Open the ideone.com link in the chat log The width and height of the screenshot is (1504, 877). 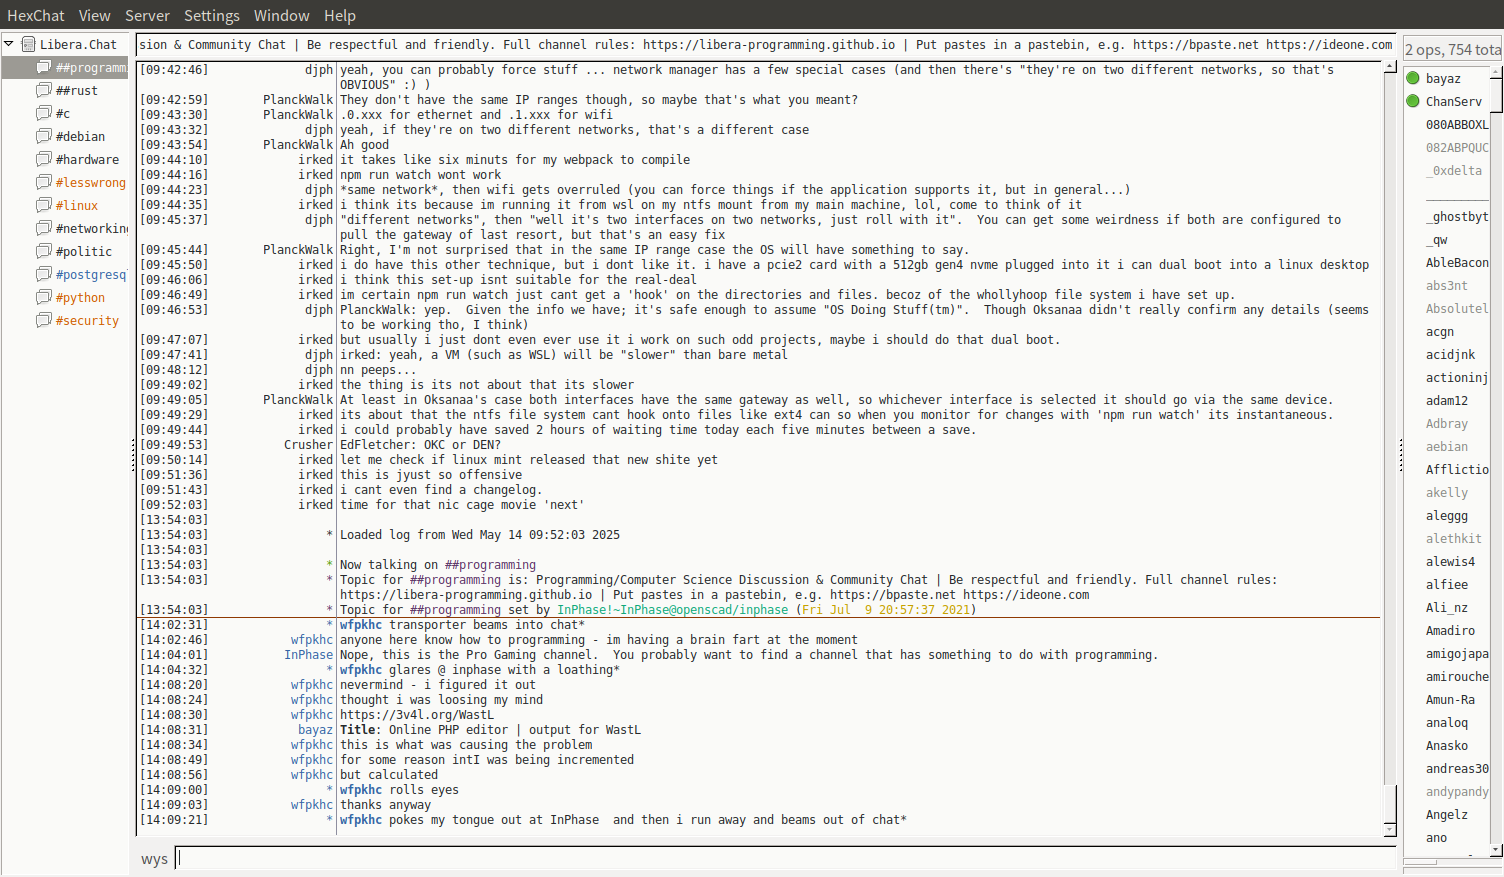click(1026, 595)
